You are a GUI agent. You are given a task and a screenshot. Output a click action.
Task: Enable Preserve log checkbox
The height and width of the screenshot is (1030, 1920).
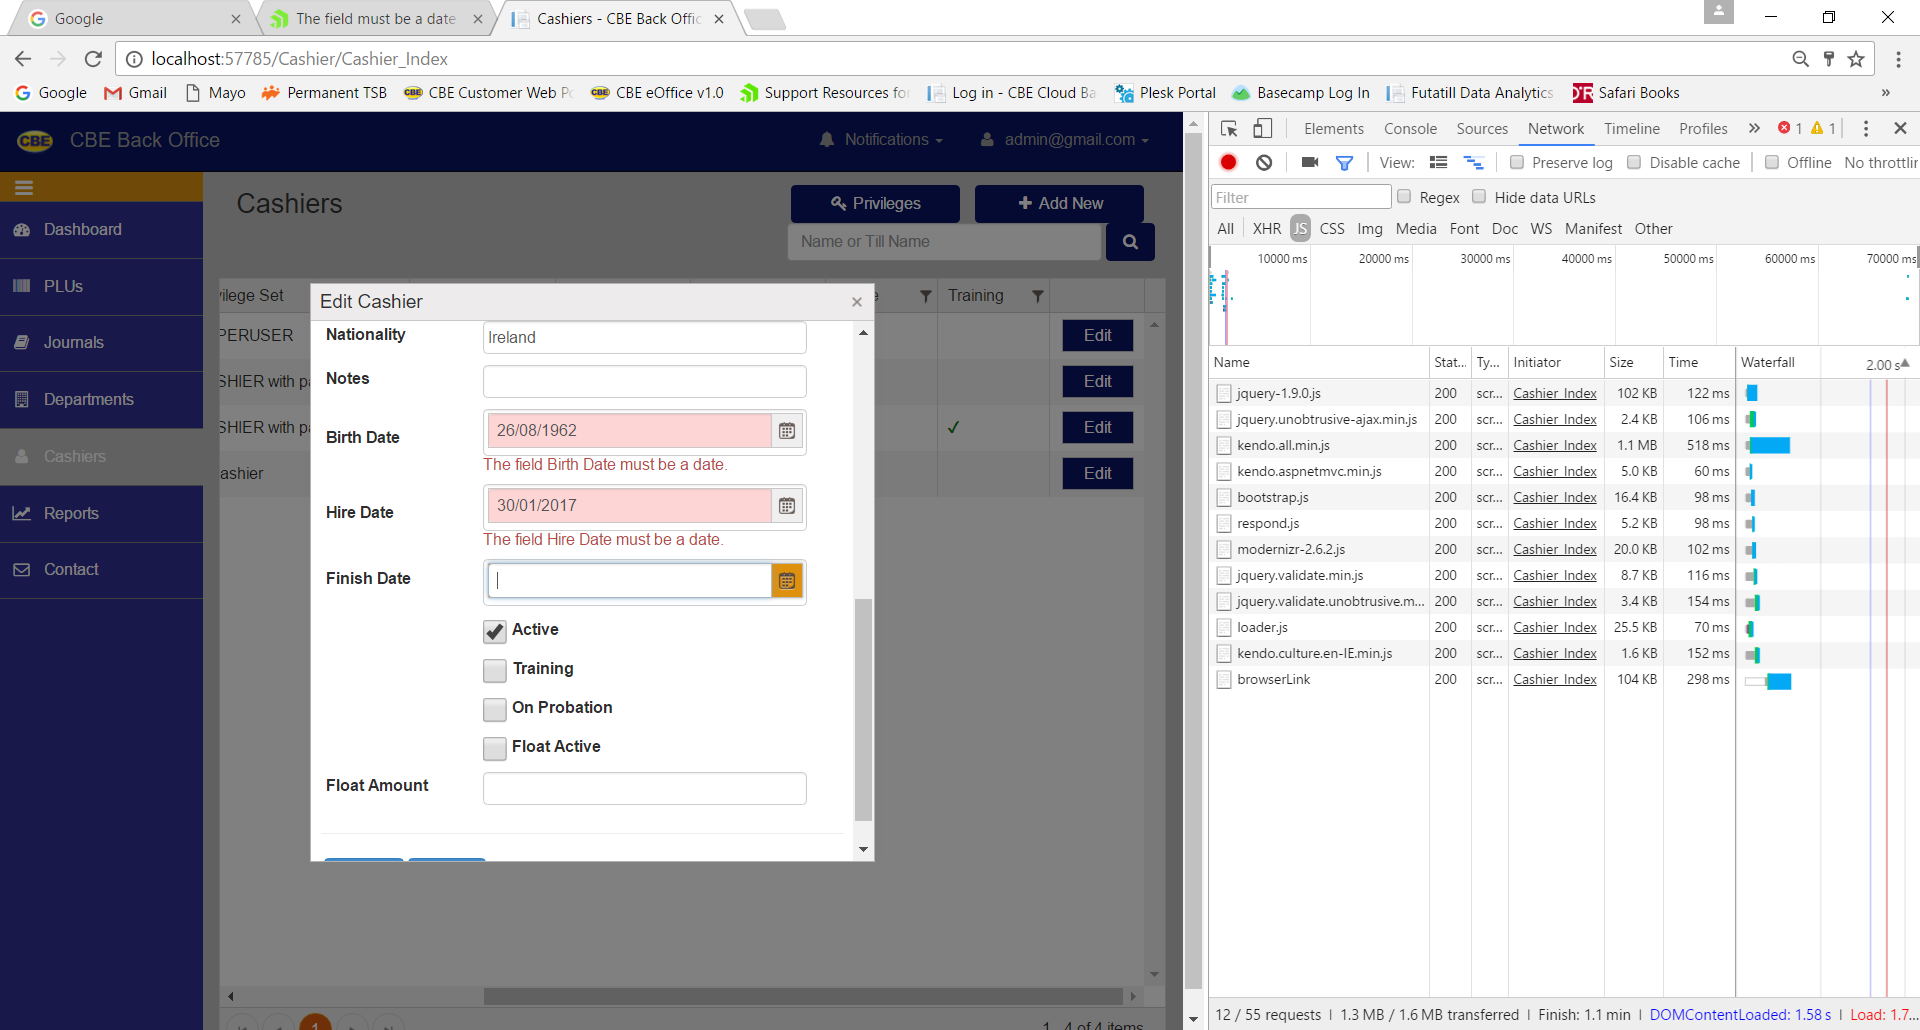pos(1517,162)
